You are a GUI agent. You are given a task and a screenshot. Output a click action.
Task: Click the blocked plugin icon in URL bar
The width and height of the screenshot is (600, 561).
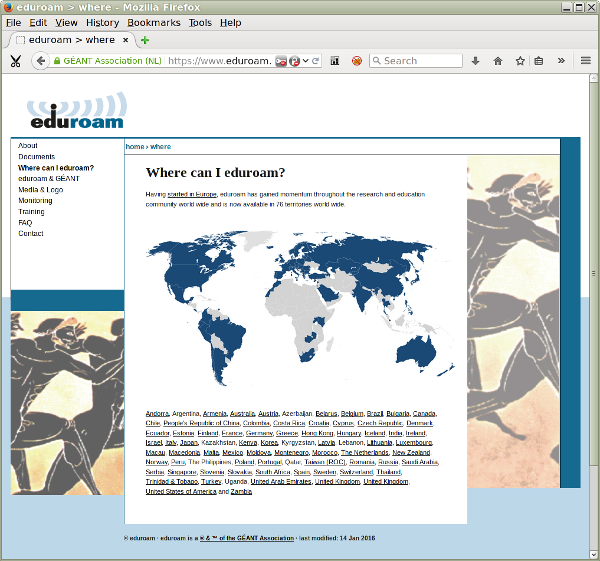294,61
